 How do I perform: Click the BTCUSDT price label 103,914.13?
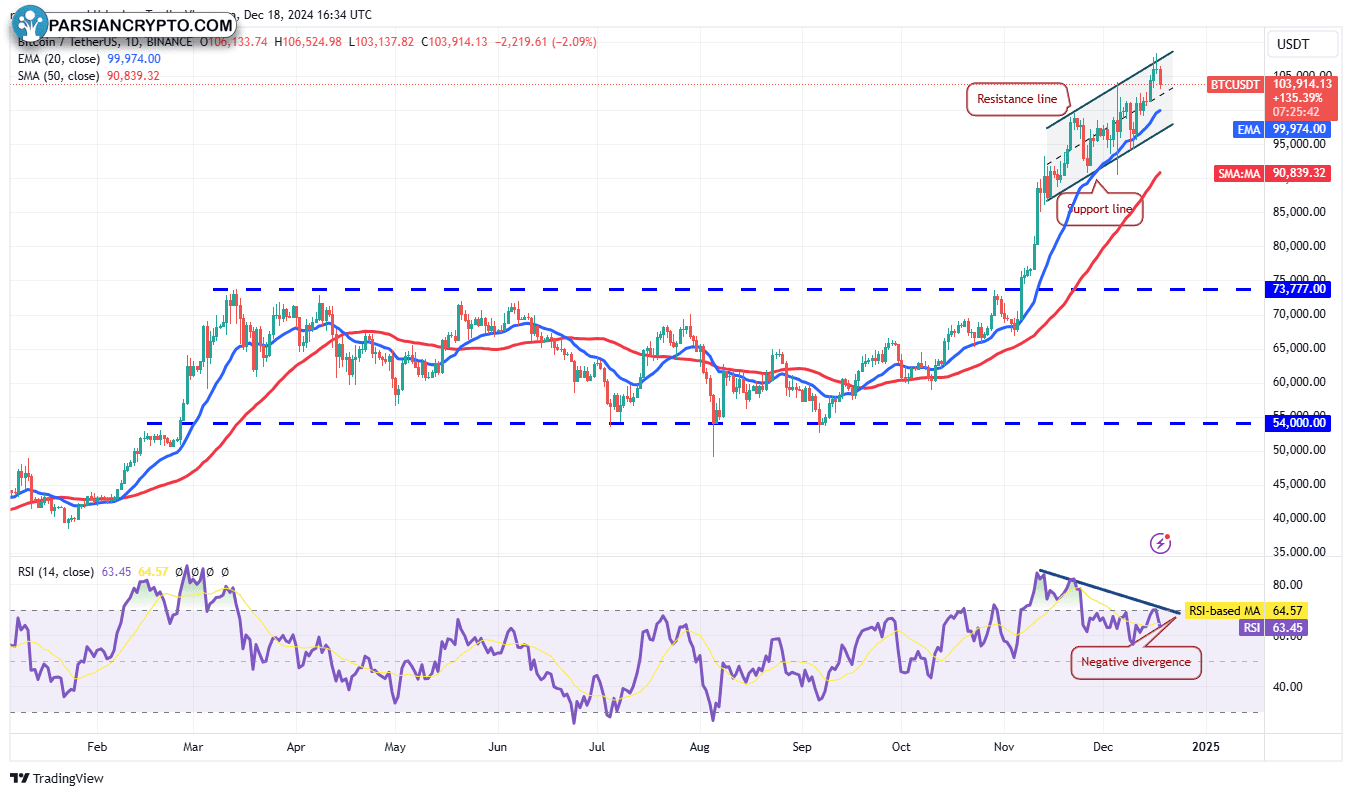[x=1300, y=84]
